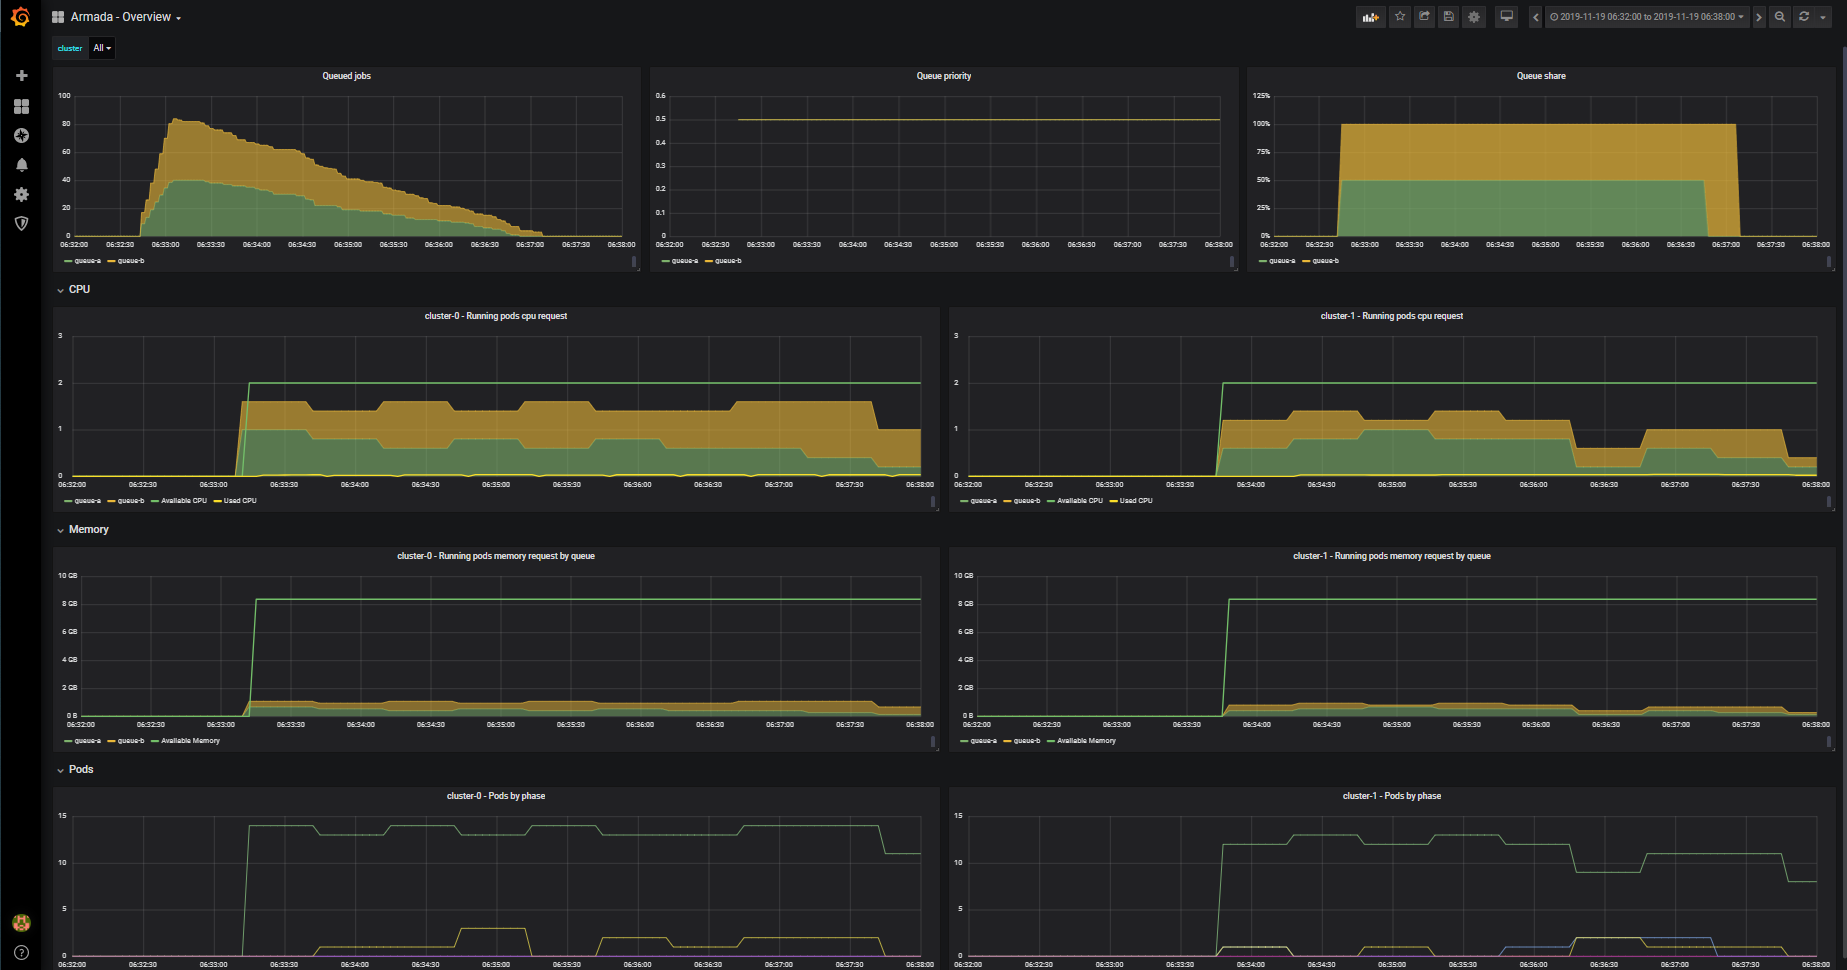Click the cluster-0 CPU panel legend scrollbar handle
Viewport: 1847px width, 970px height.
pos(933,502)
